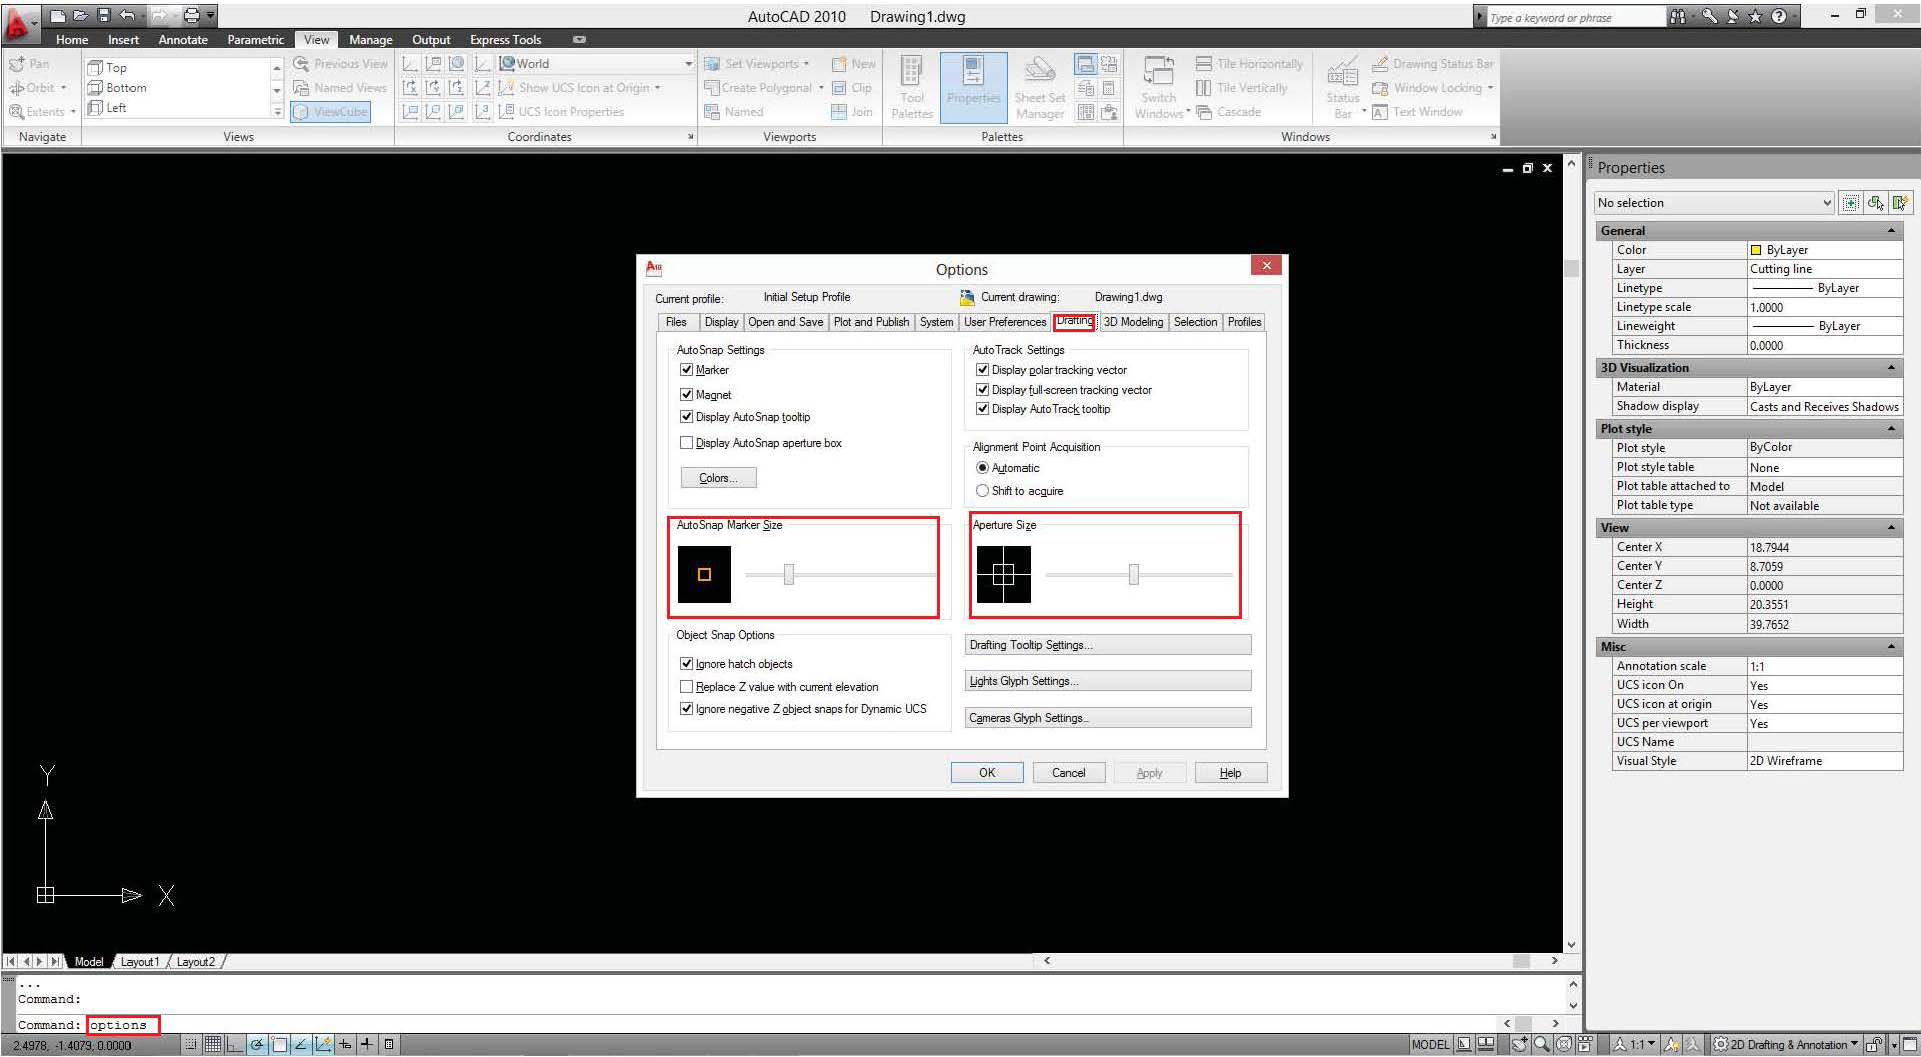Click the zoom magnifier icon in status bar

[1542, 1045]
